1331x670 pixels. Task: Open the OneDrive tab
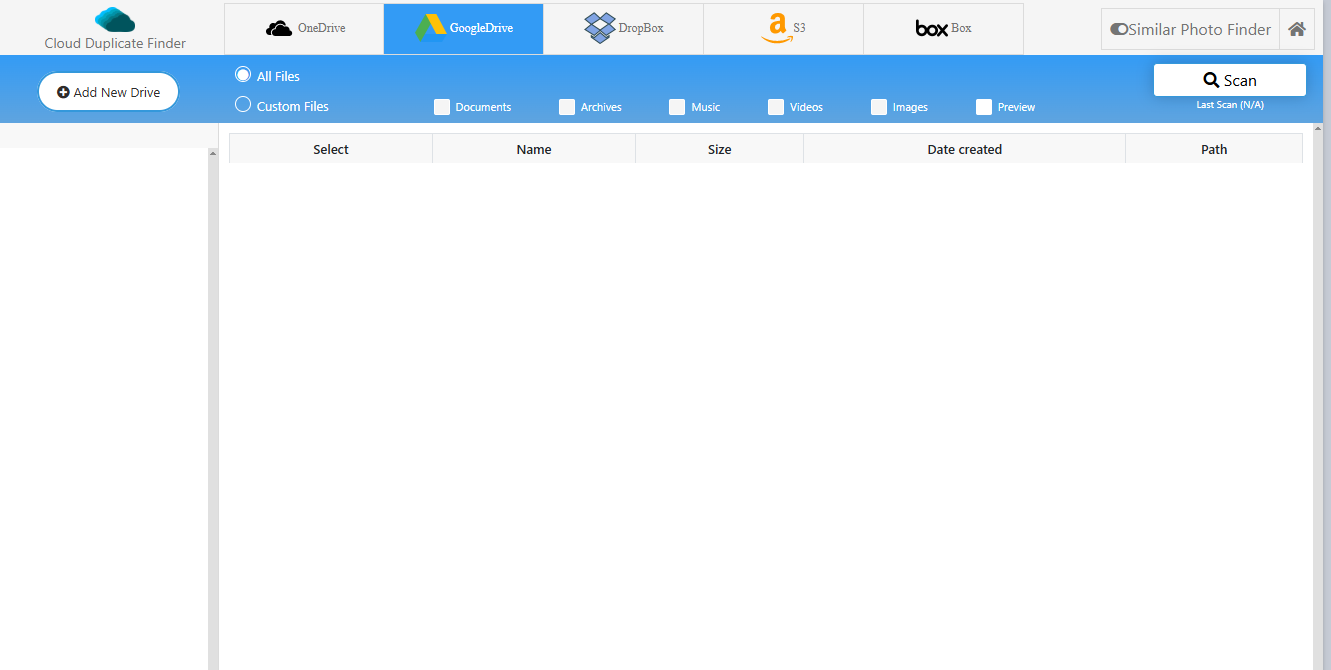click(x=304, y=29)
